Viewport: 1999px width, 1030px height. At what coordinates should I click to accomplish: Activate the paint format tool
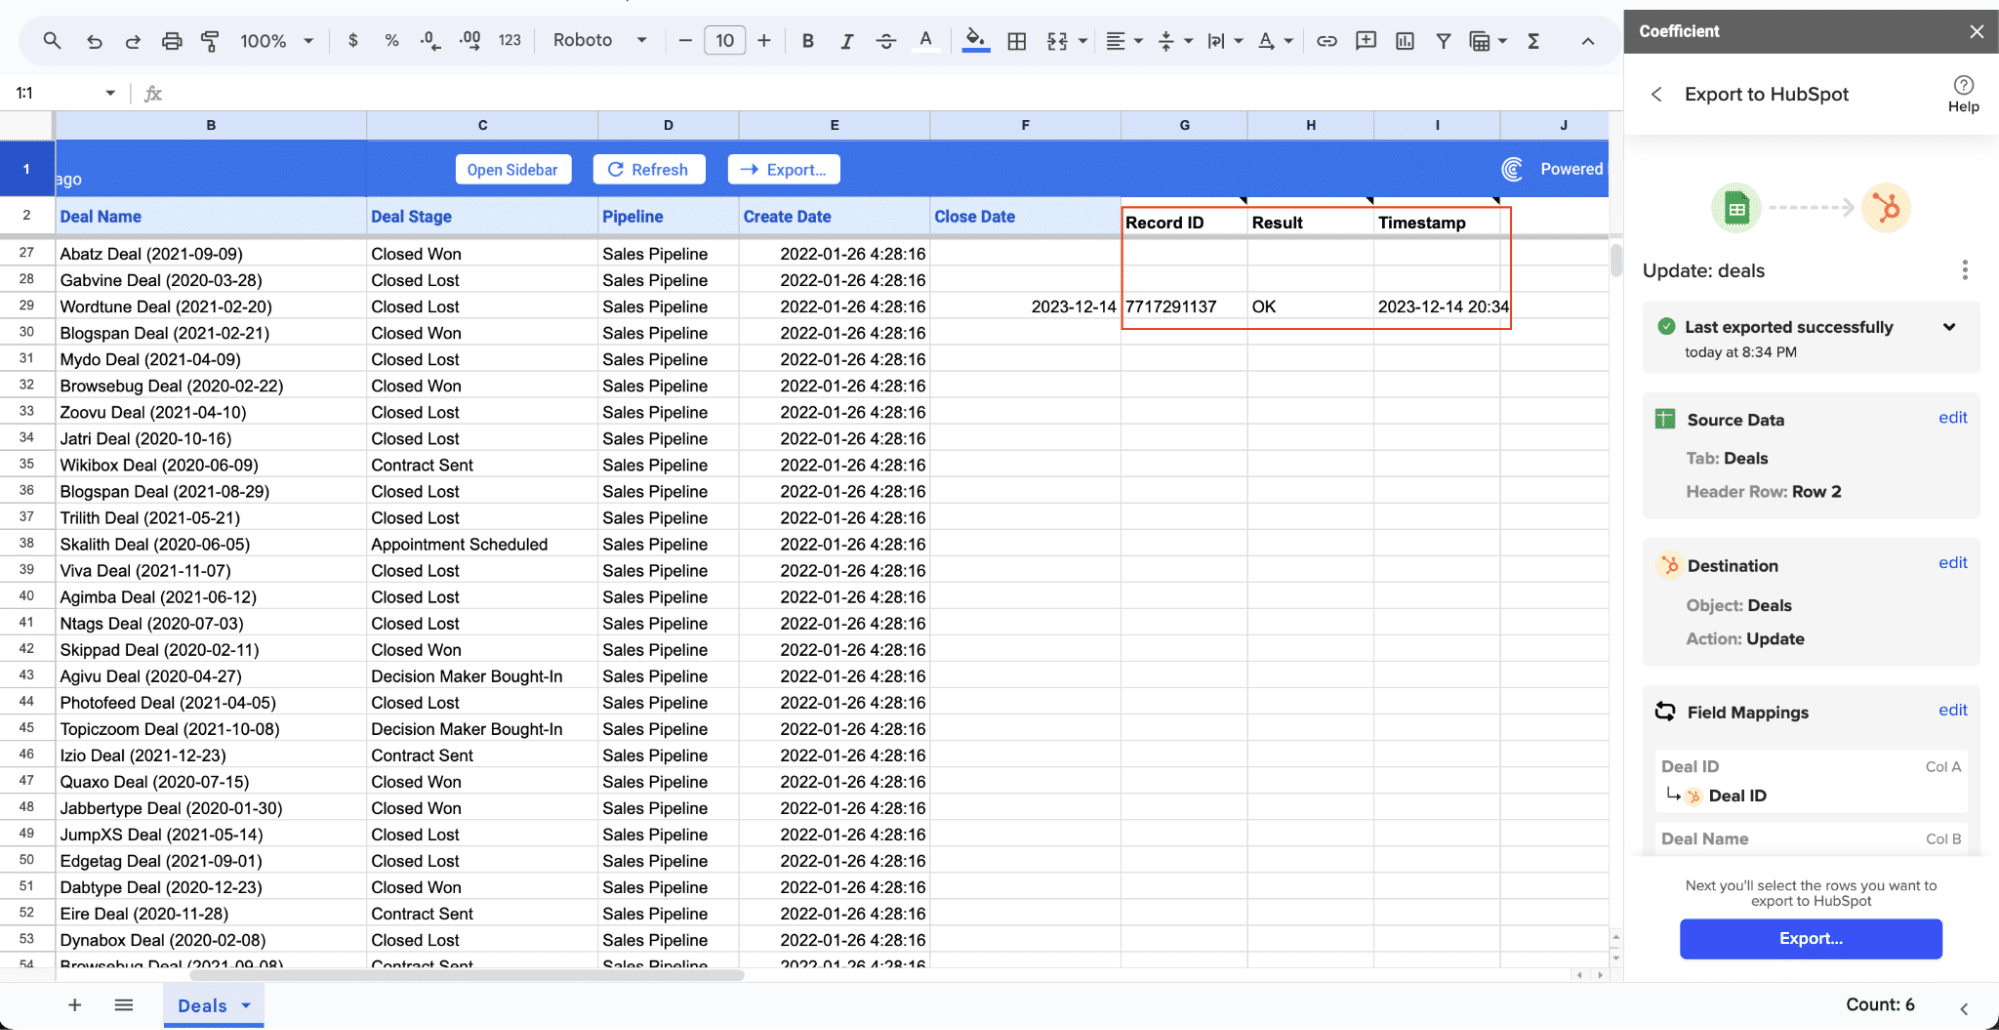pyautogui.click(x=210, y=41)
